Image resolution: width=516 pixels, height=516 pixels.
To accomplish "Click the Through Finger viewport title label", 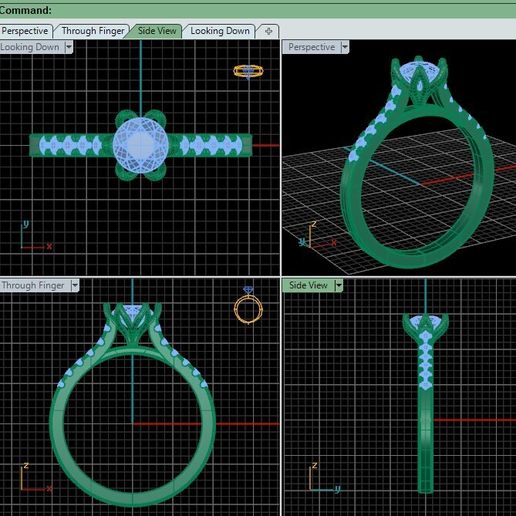I will pos(34,285).
